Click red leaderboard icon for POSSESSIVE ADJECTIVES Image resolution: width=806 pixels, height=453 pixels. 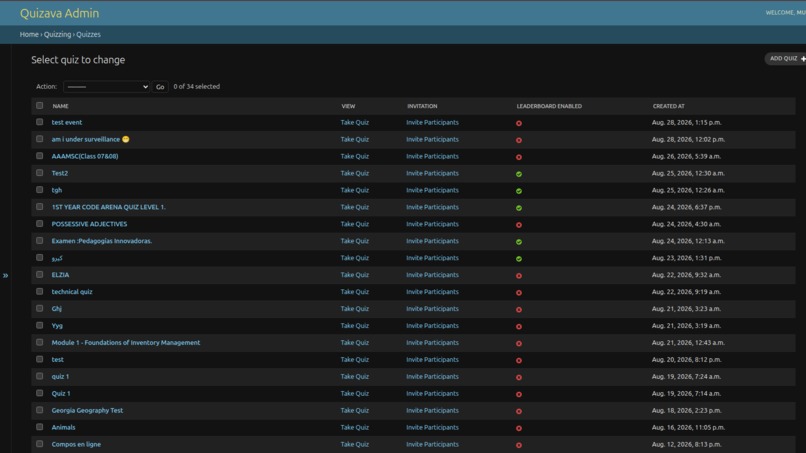pyautogui.click(x=519, y=225)
